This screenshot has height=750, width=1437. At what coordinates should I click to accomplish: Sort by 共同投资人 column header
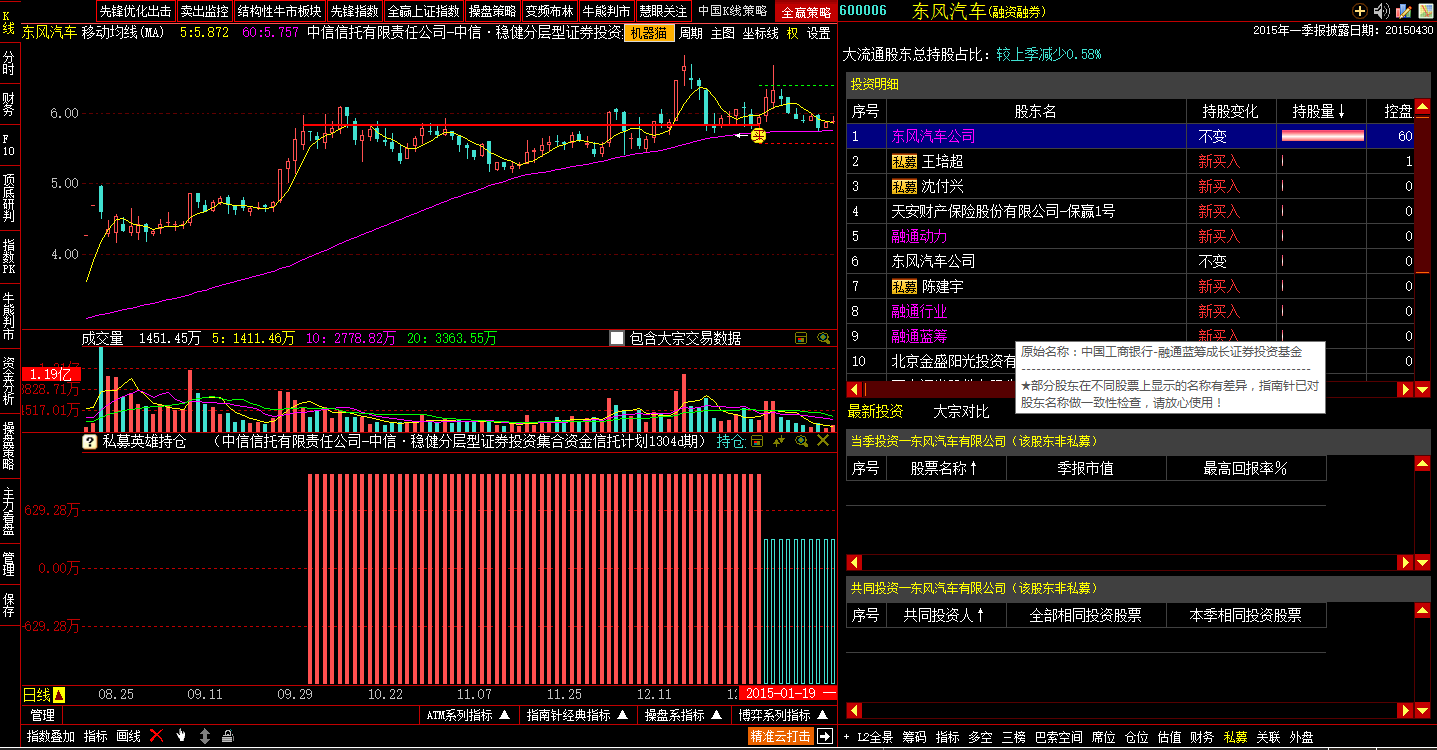click(944, 615)
